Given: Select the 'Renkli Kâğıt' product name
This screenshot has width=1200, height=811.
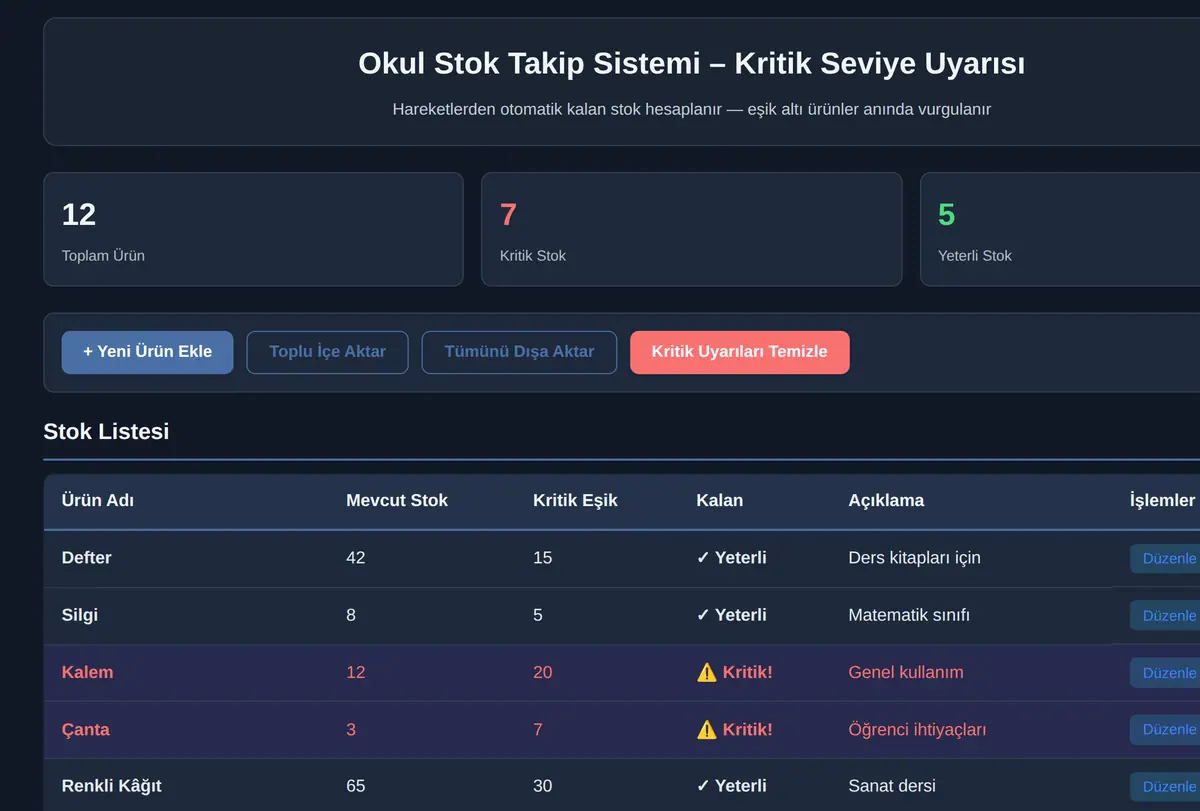Looking at the screenshot, I should (x=112, y=786).
